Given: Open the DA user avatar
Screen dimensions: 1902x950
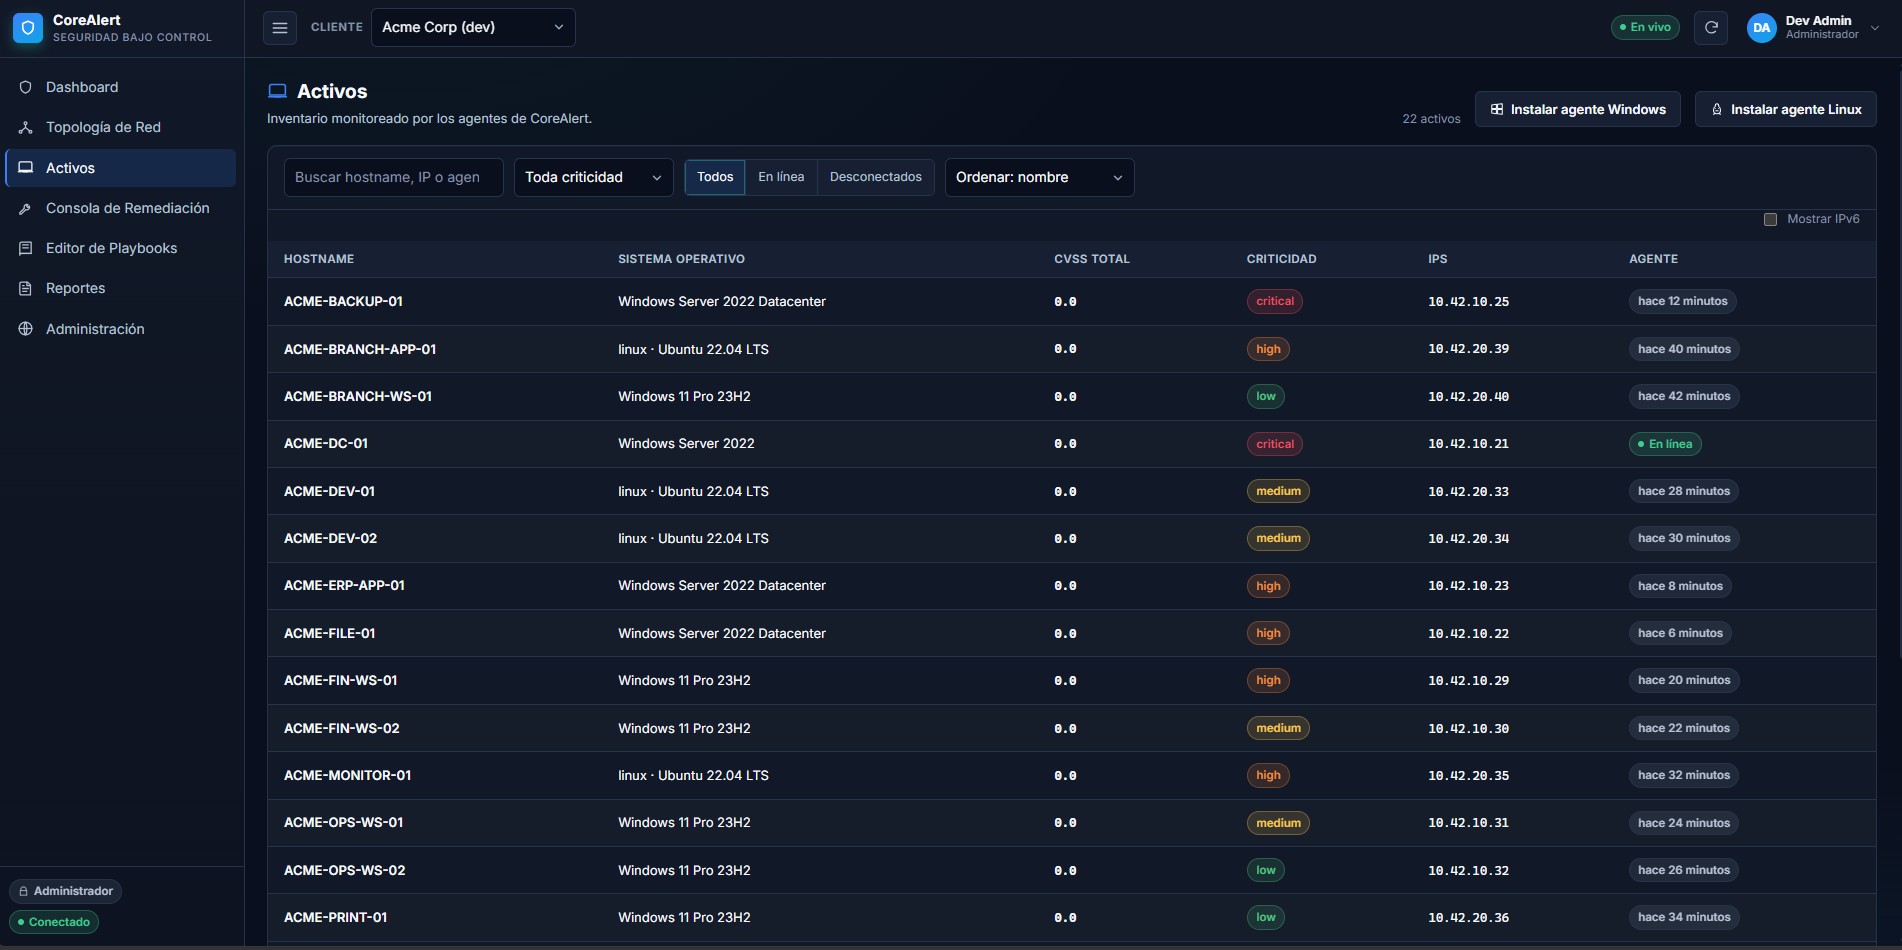Looking at the screenshot, I should click(x=1762, y=28).
